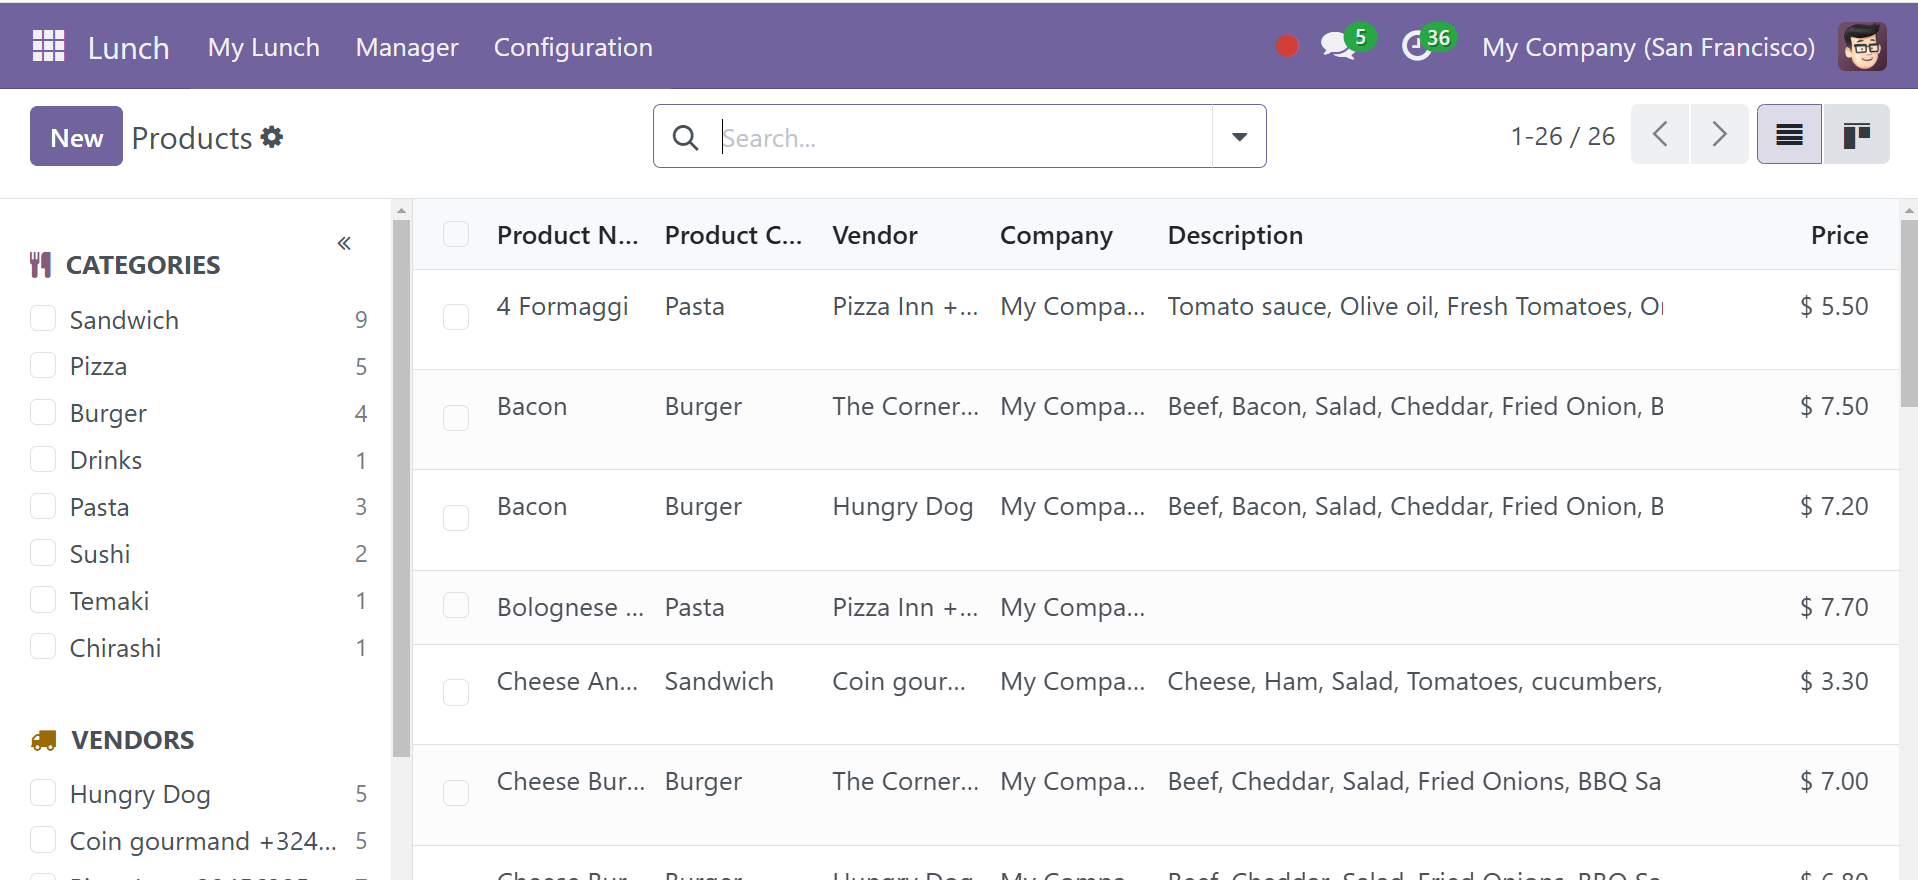Open the Products settings gear
1918x880 pixels.
coord(272,137)
